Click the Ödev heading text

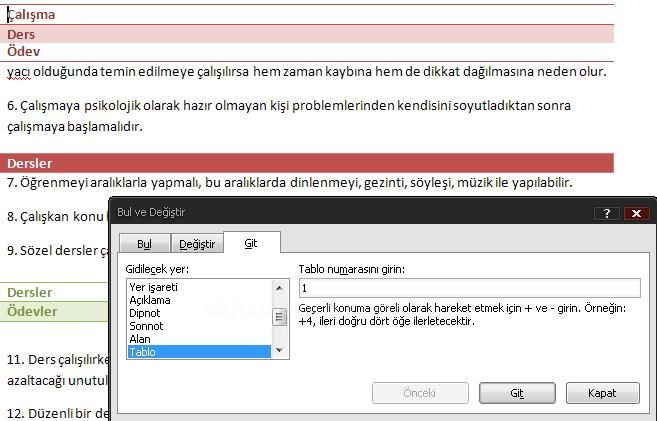(23, 52)
